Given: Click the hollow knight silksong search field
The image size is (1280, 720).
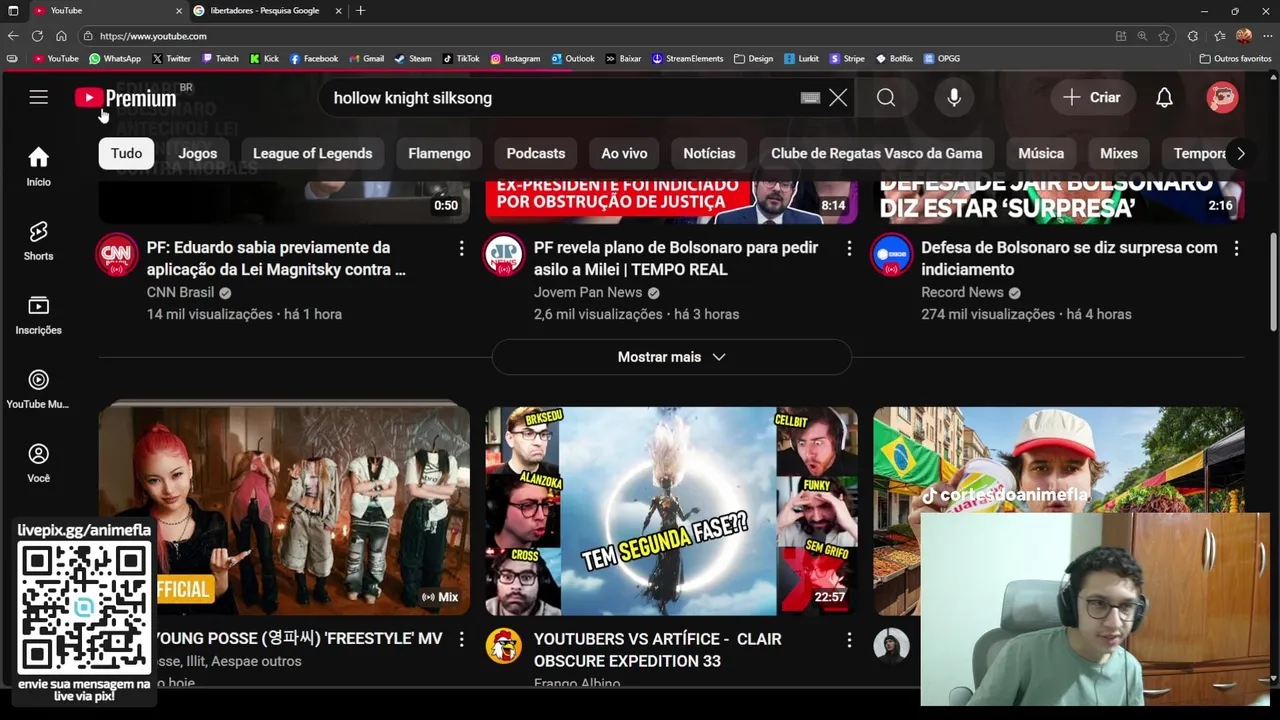Looking at the screenshot, I should point(560,98).
